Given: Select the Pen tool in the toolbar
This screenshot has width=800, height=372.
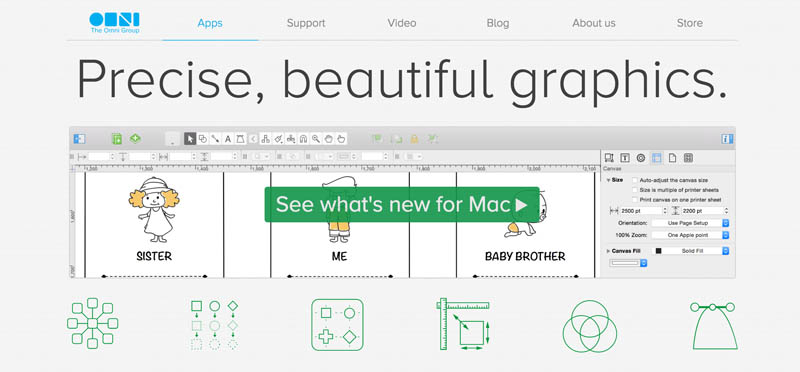Looking at the screenshot, I should click(240, 138).
